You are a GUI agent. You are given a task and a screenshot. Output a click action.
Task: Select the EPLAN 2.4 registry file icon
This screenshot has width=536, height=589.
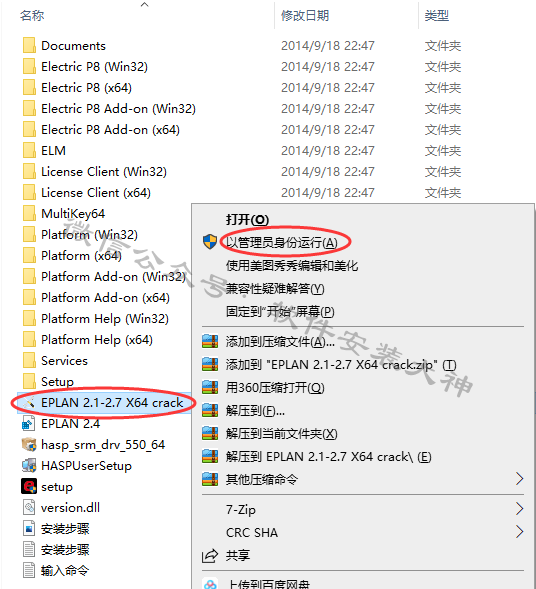pyautogui.click(x=29, y=423)
